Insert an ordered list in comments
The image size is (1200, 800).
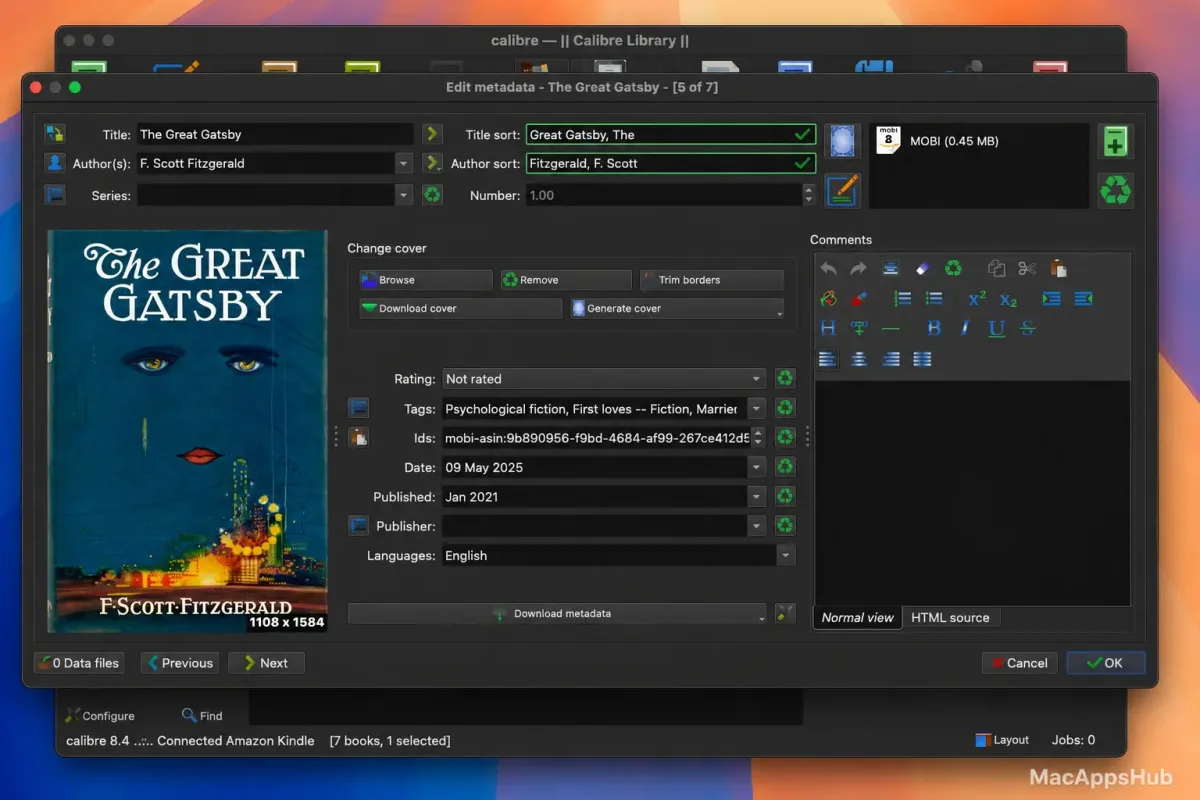(x=902, y=298)
